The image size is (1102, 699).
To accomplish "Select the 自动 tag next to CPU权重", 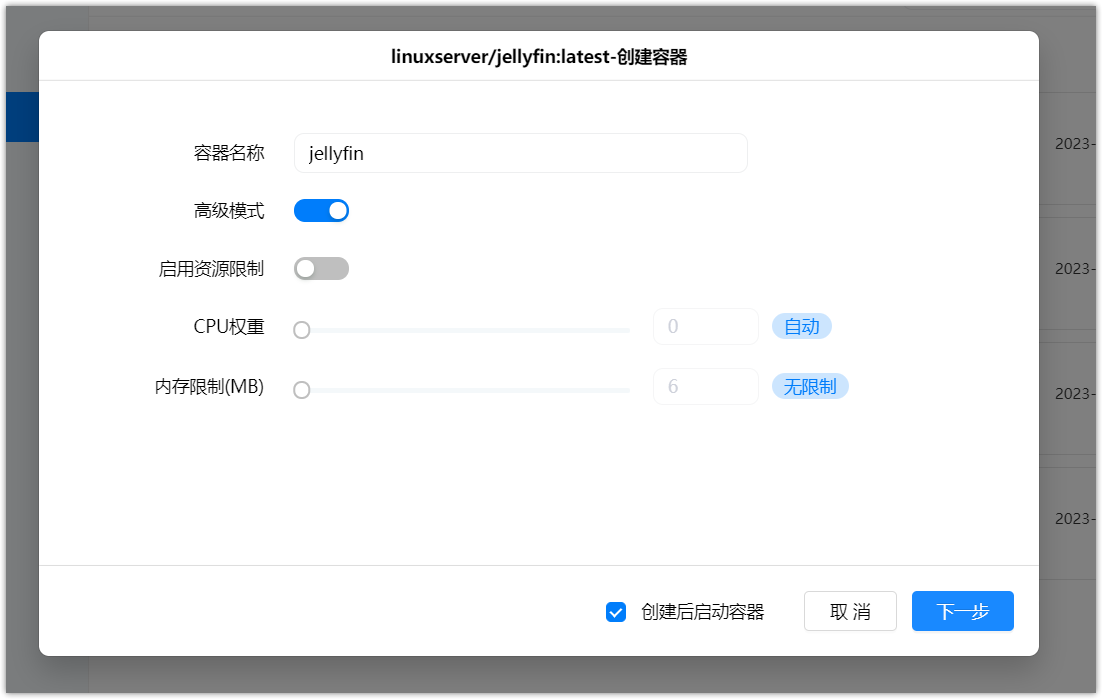I will tap(802, 327).
